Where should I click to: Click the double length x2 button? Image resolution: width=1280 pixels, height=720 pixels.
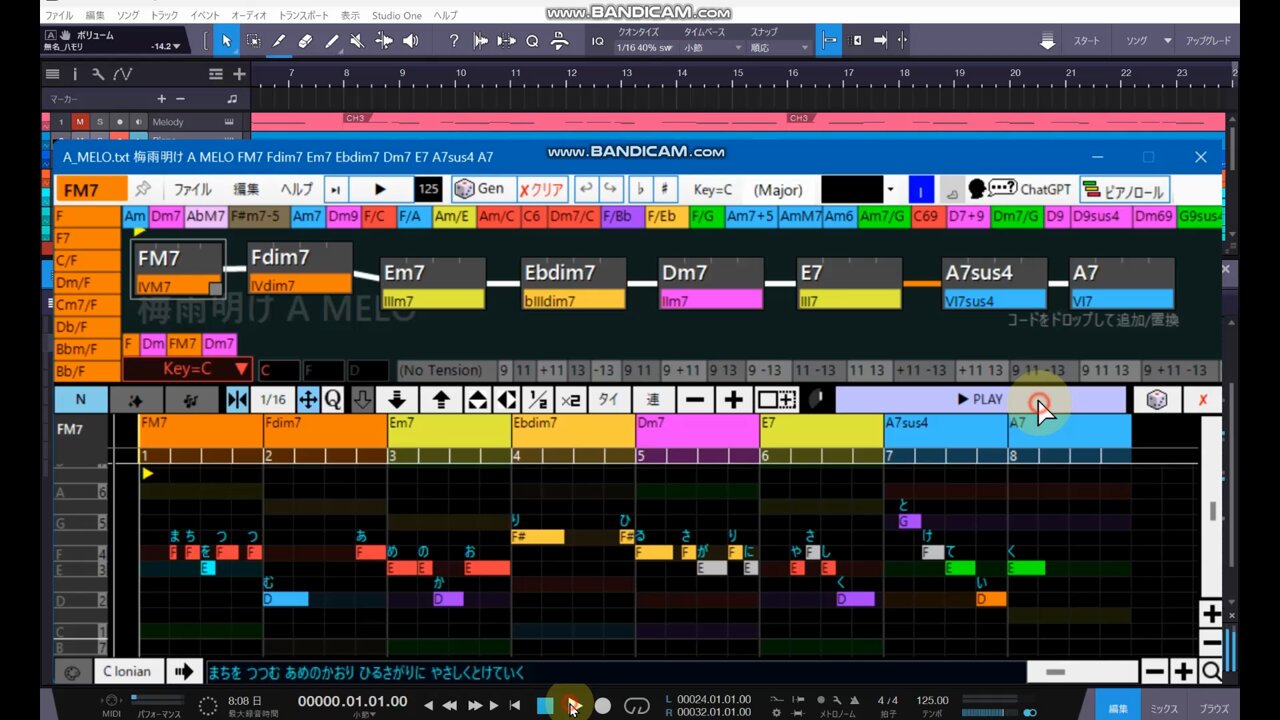pos(570,400)
